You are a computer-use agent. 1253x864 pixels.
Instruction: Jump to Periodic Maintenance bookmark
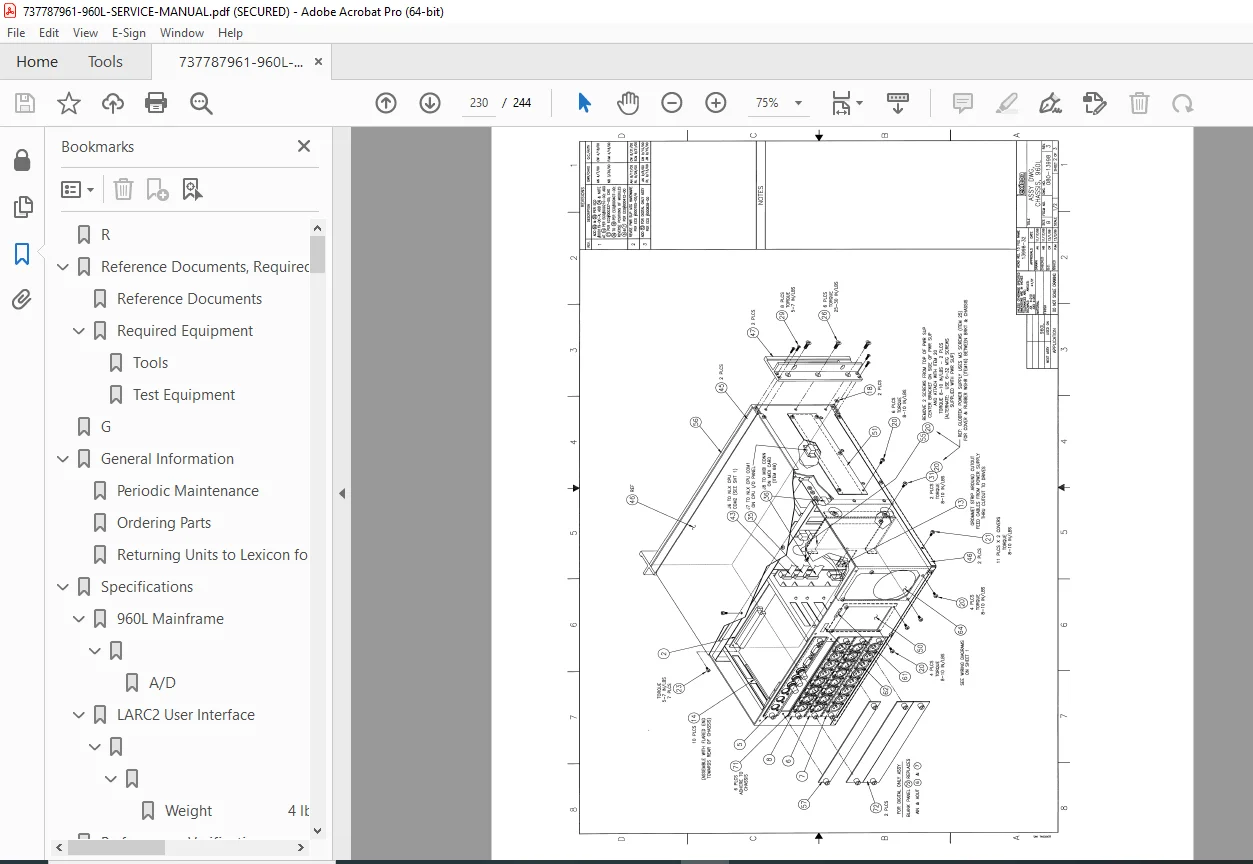click(x=188, y=491)
